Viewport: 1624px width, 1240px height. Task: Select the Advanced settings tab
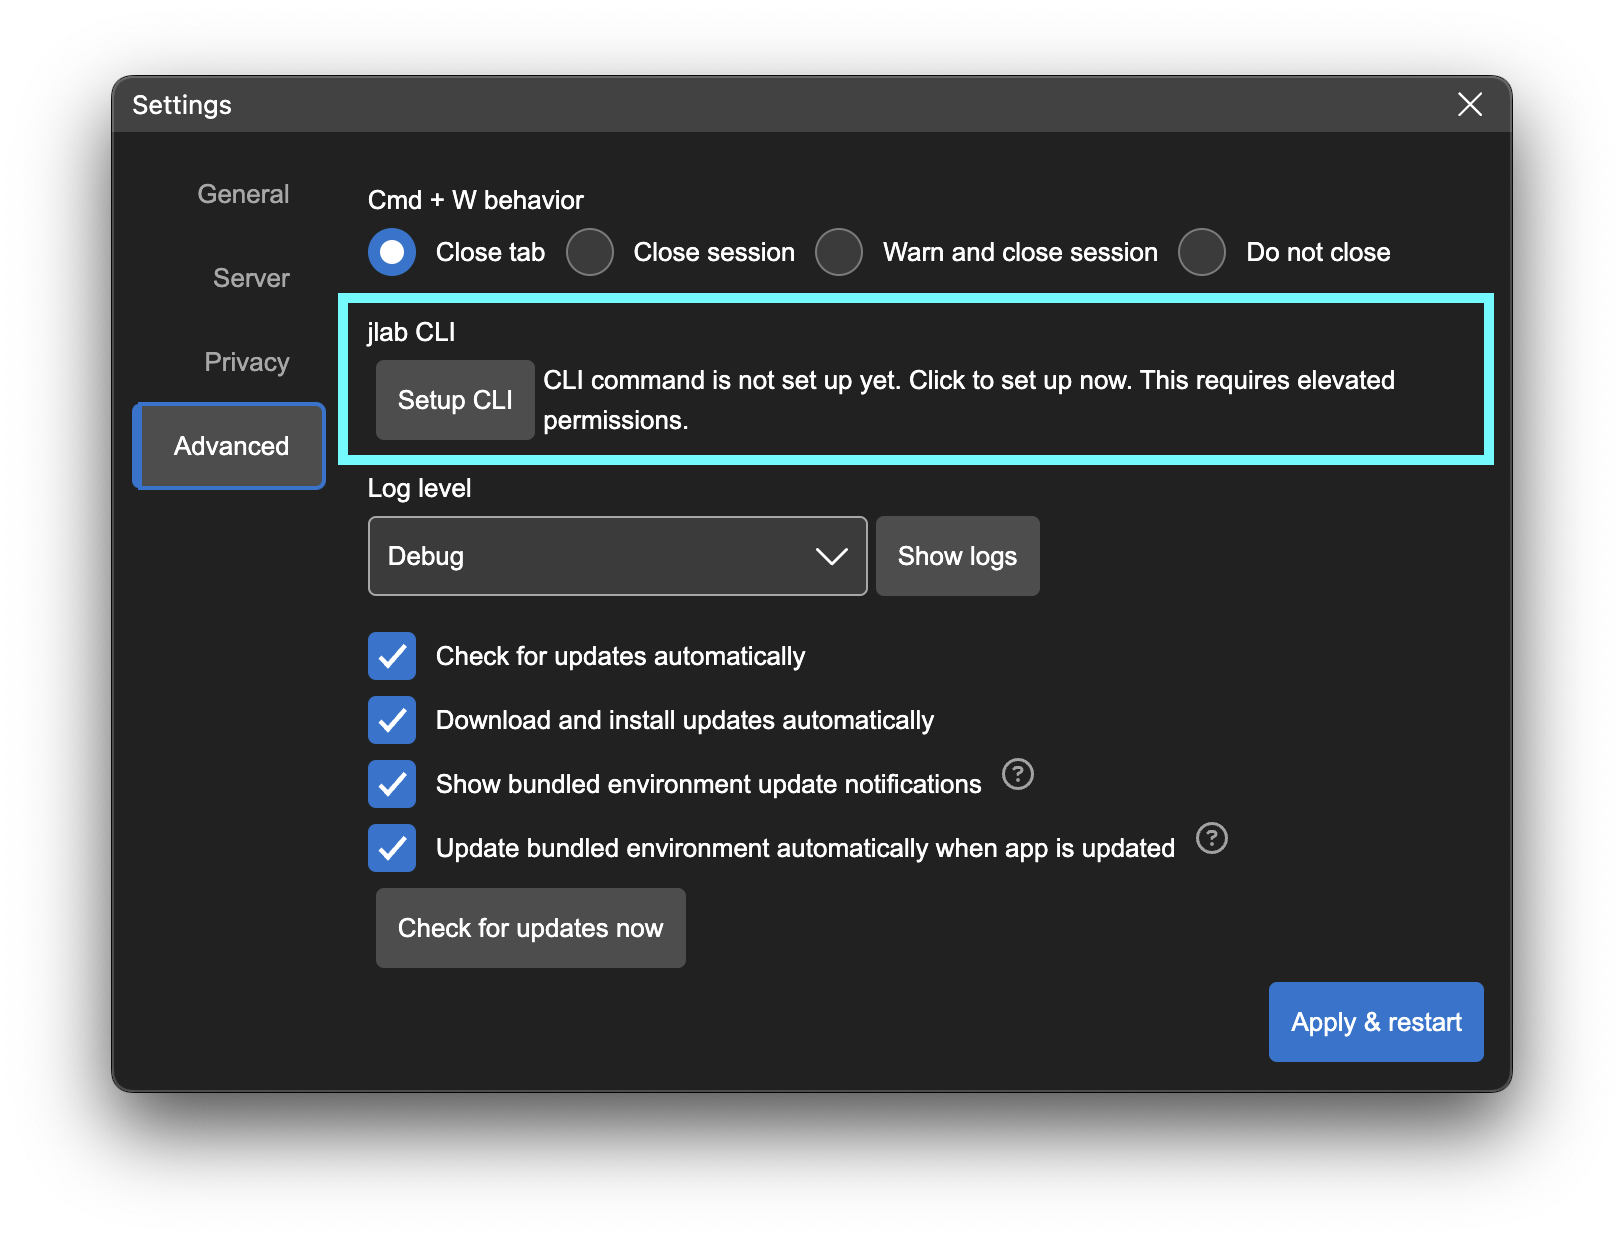coord(230,446)
